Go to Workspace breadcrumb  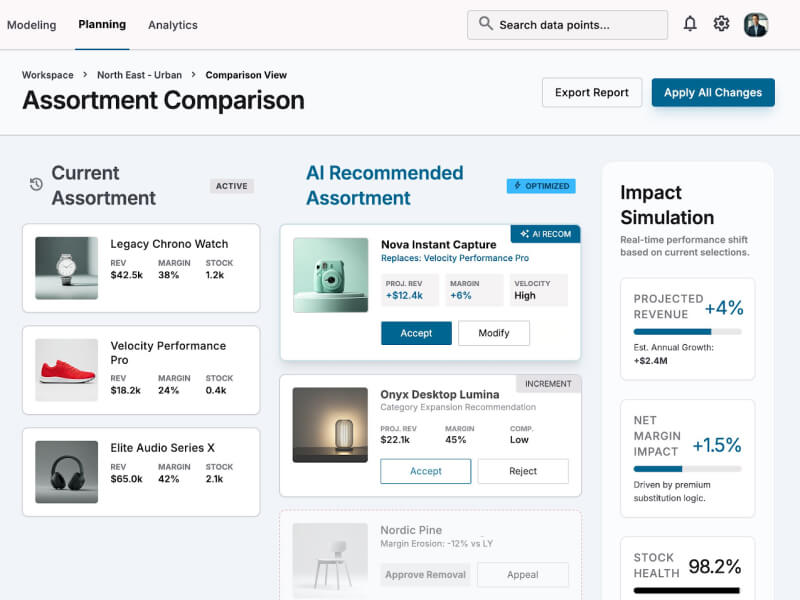pyautogui.click(x=47, y=75)
